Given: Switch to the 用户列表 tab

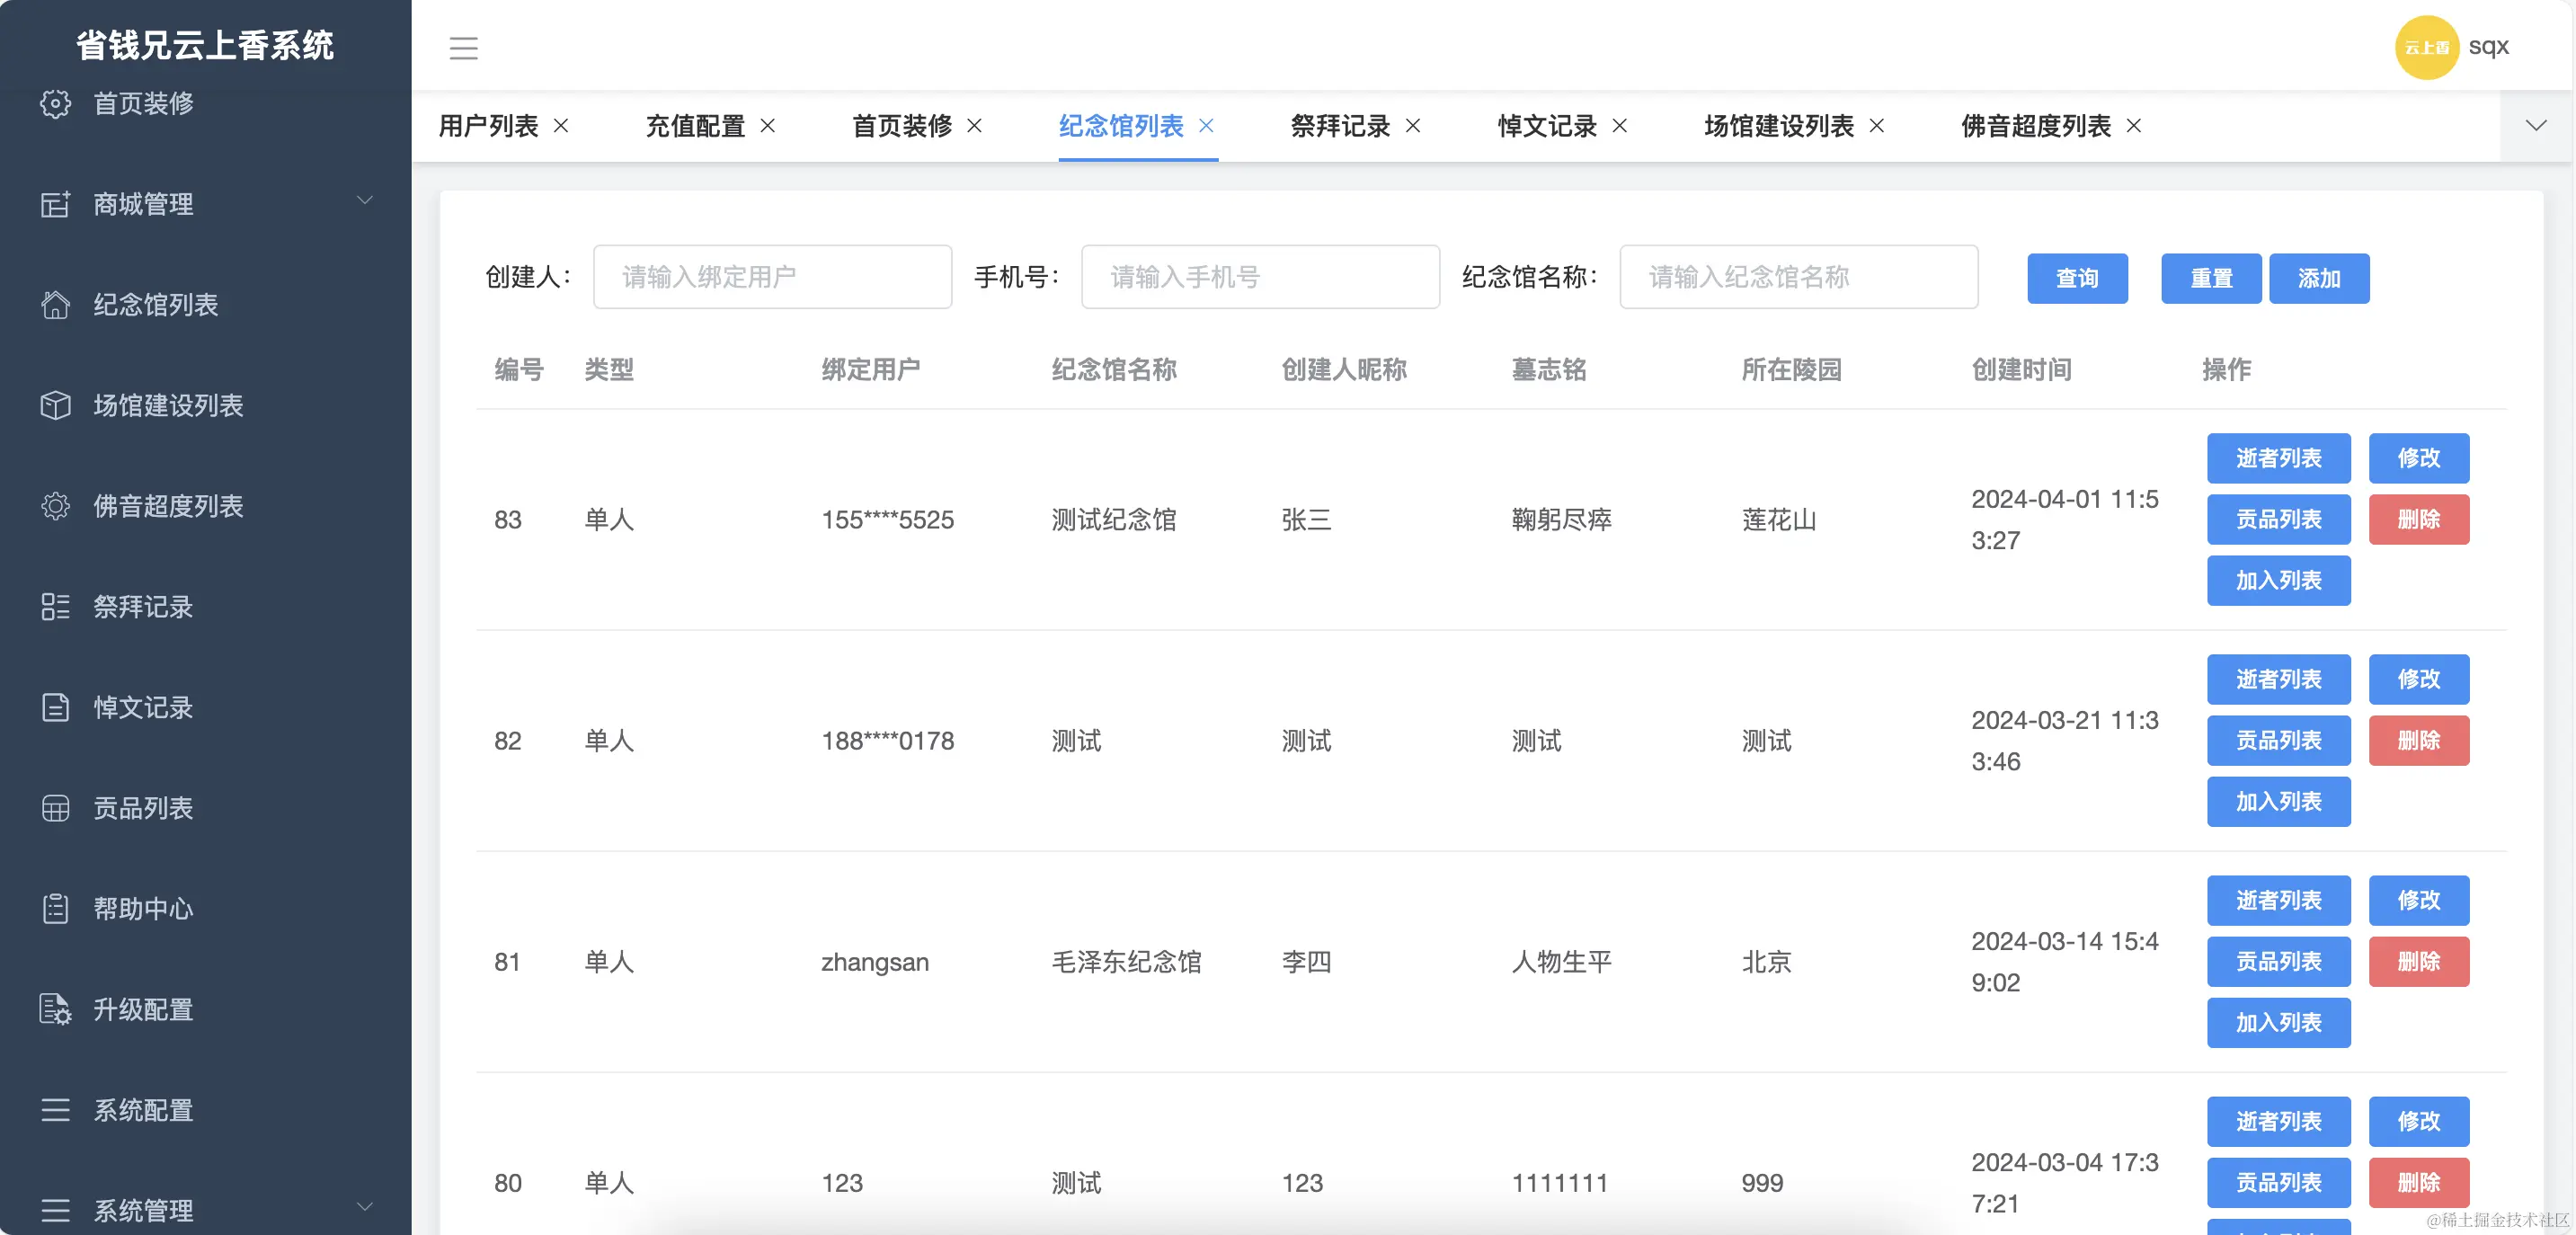Looking at the screenshot, I should tap(487, 126).
